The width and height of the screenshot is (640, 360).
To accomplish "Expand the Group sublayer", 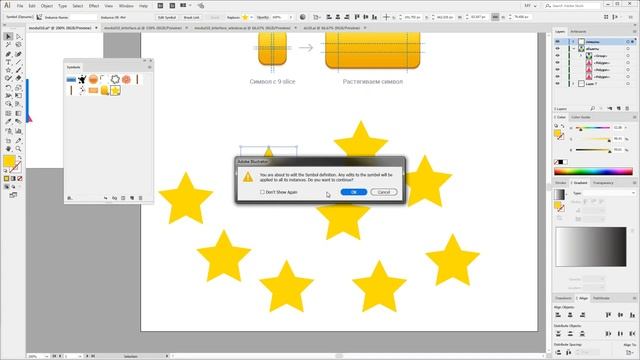I will point(581,56).
